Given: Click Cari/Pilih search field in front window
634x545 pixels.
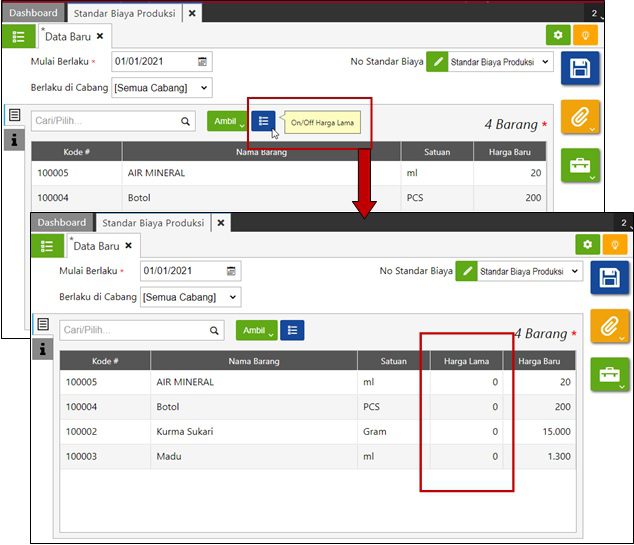Looking at the screenshot, I should [x=142, y=330].
